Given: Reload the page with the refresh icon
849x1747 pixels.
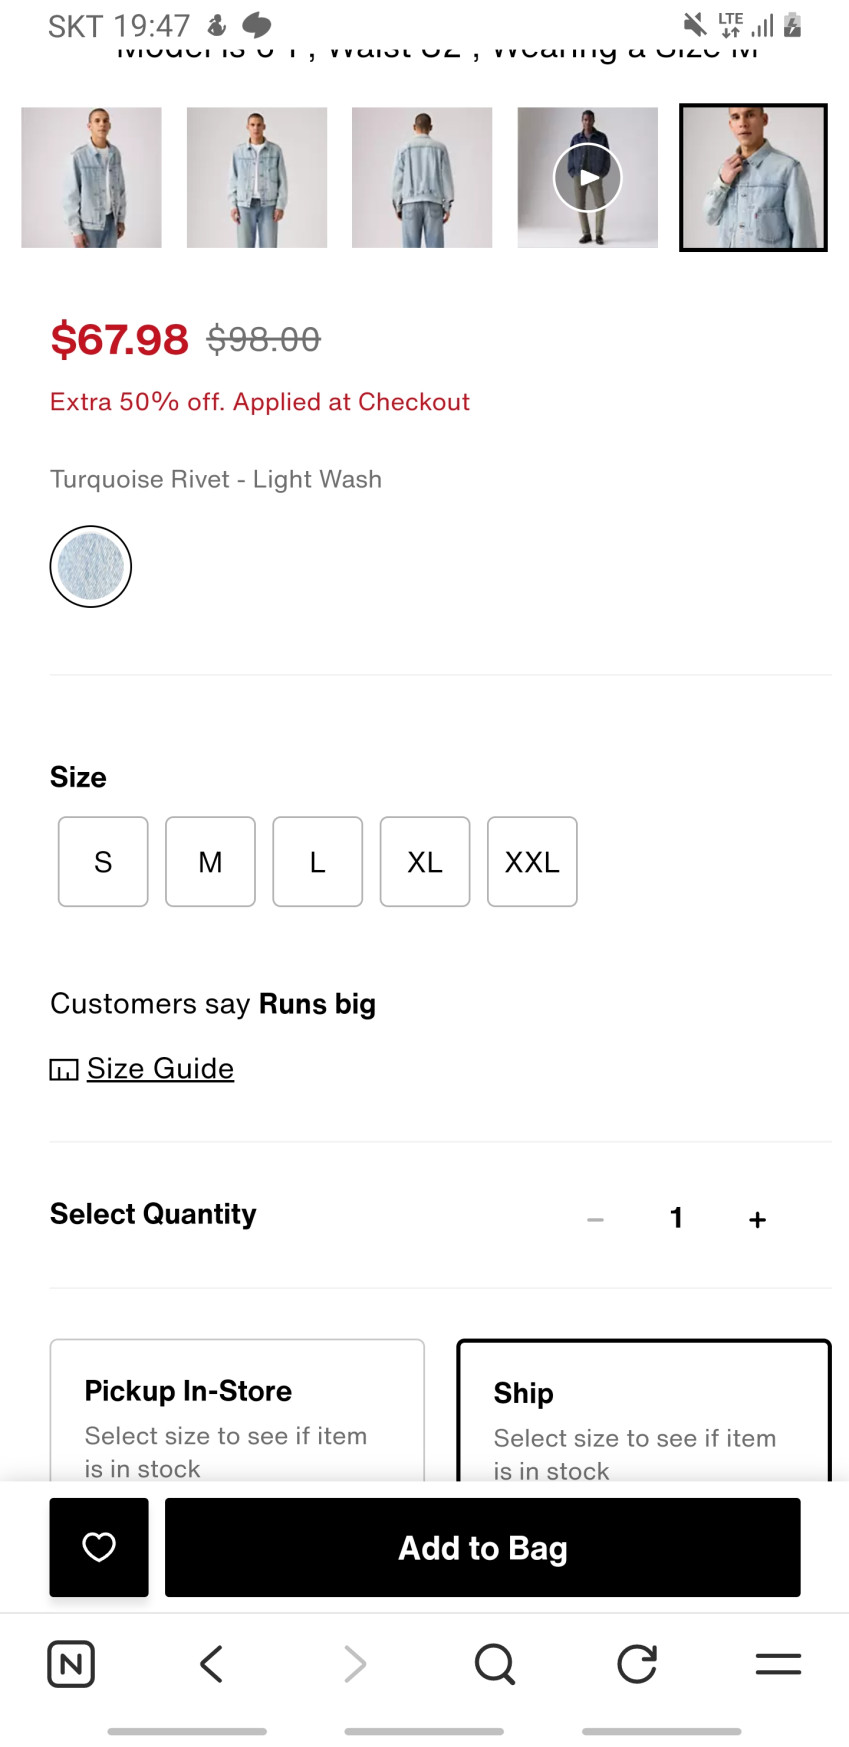Looking at the screenshot, I should pos(636,1664).
